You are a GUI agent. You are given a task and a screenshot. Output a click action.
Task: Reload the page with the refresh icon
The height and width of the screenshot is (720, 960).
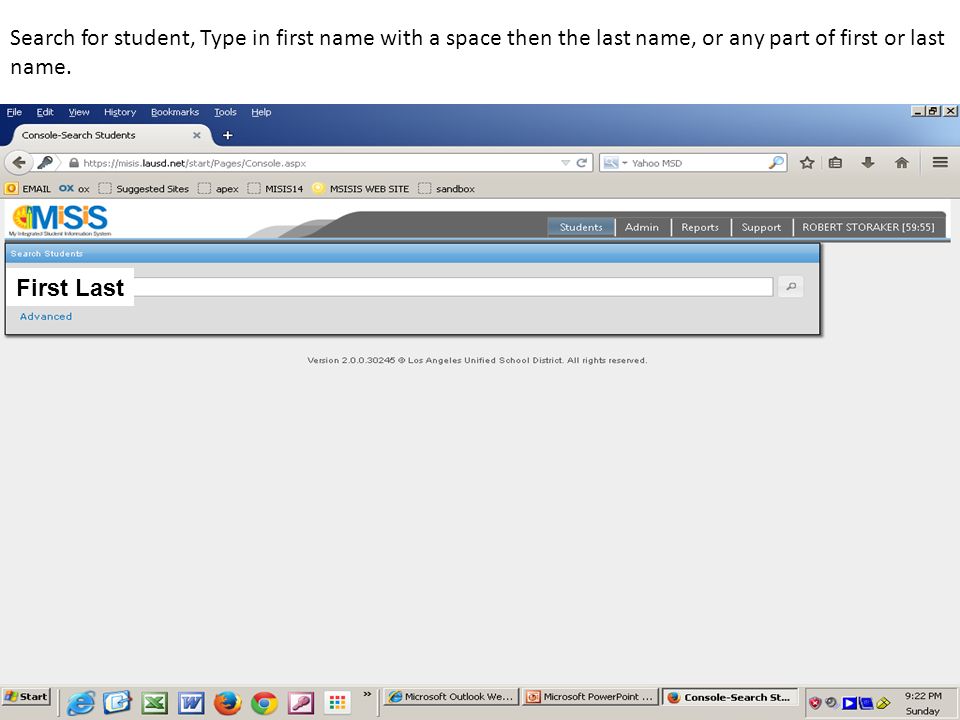coord(582,163)
